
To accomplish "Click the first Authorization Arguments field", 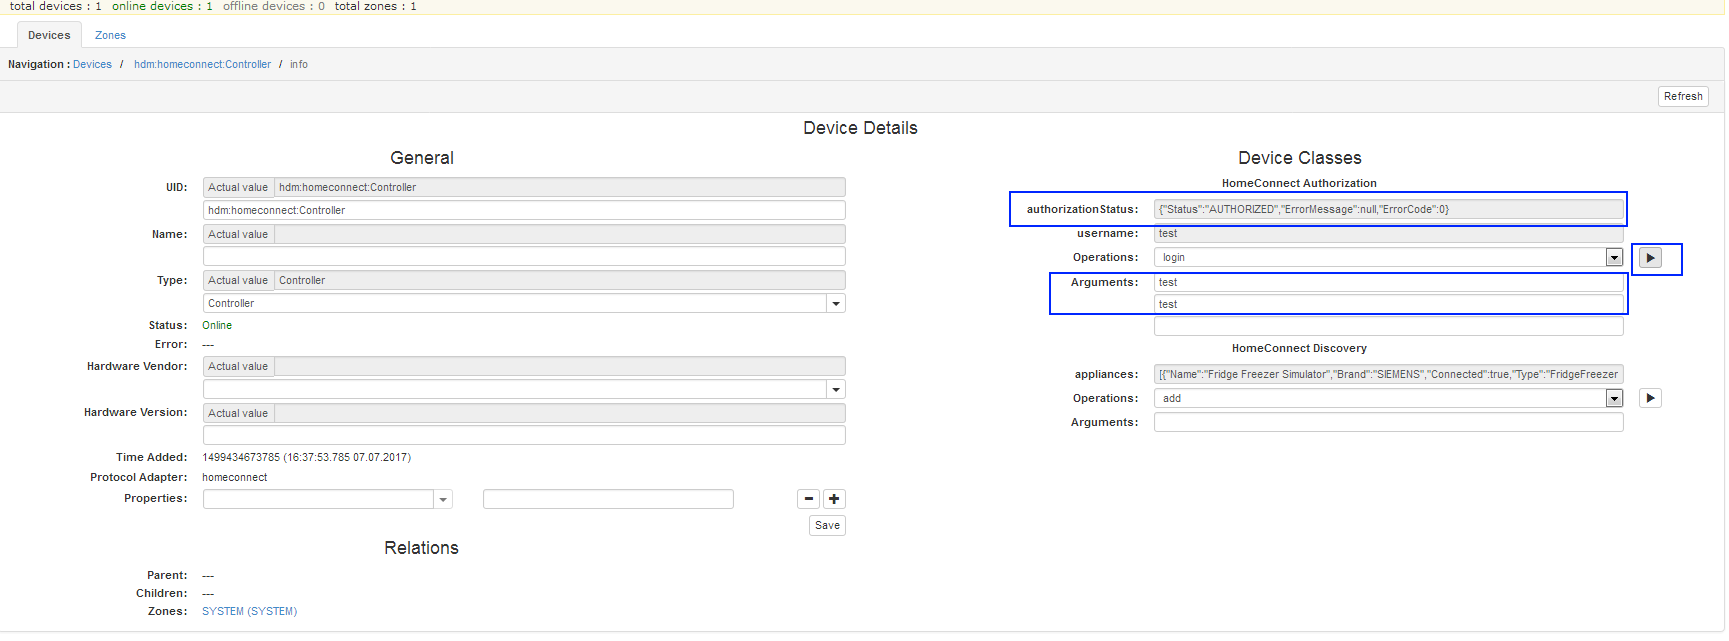I will pos(1388,282).
